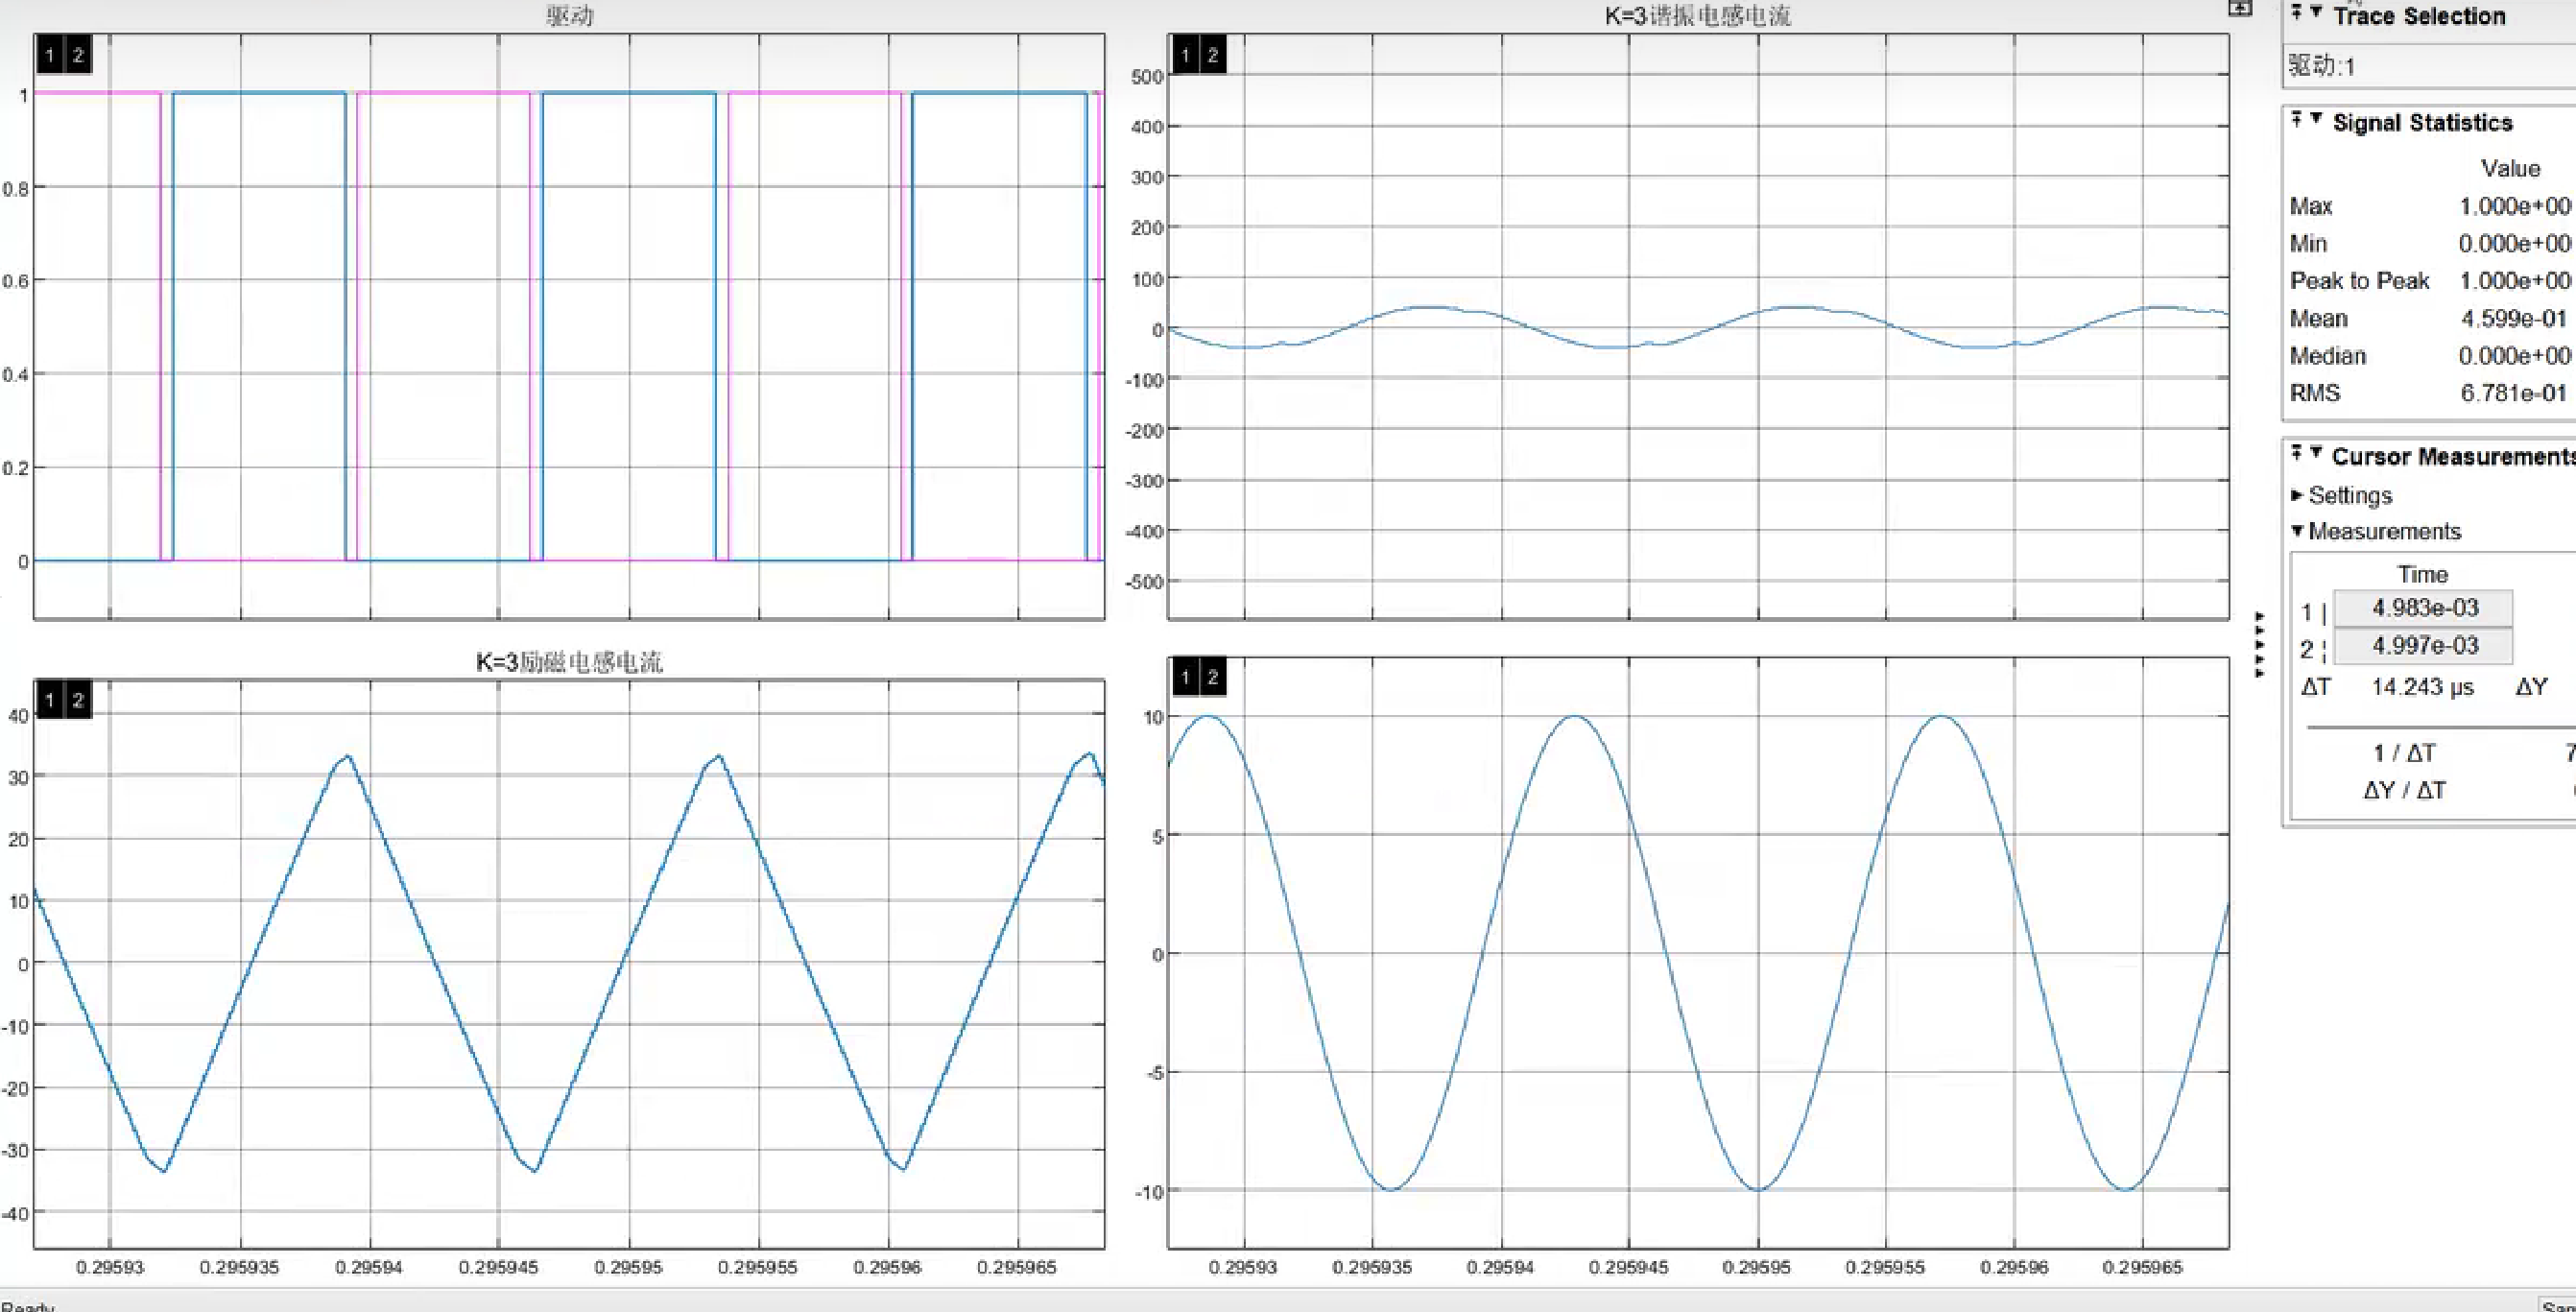Collapse the Measurements section
This screenshot has height=1312, width=2576.
2298,531
